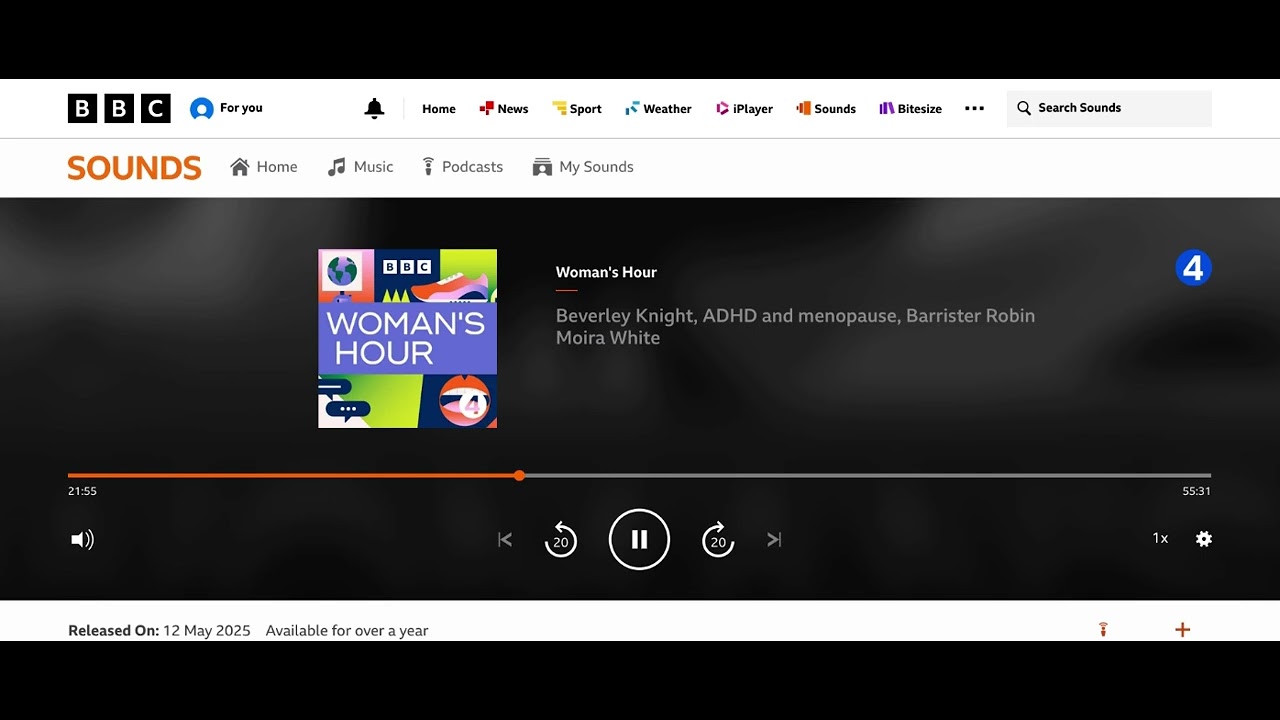Select the Sounds Home tab
1280x720 pixels.
pos(264,167)
